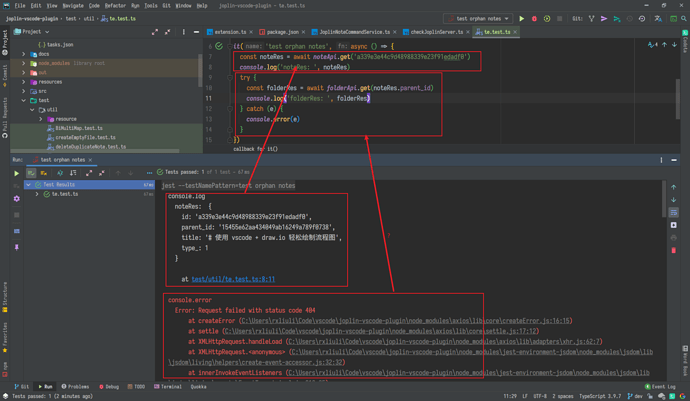The image size is (690, 401).
Task: Rerun tests with green play icon in Run panel
Action: click(17, 173)
